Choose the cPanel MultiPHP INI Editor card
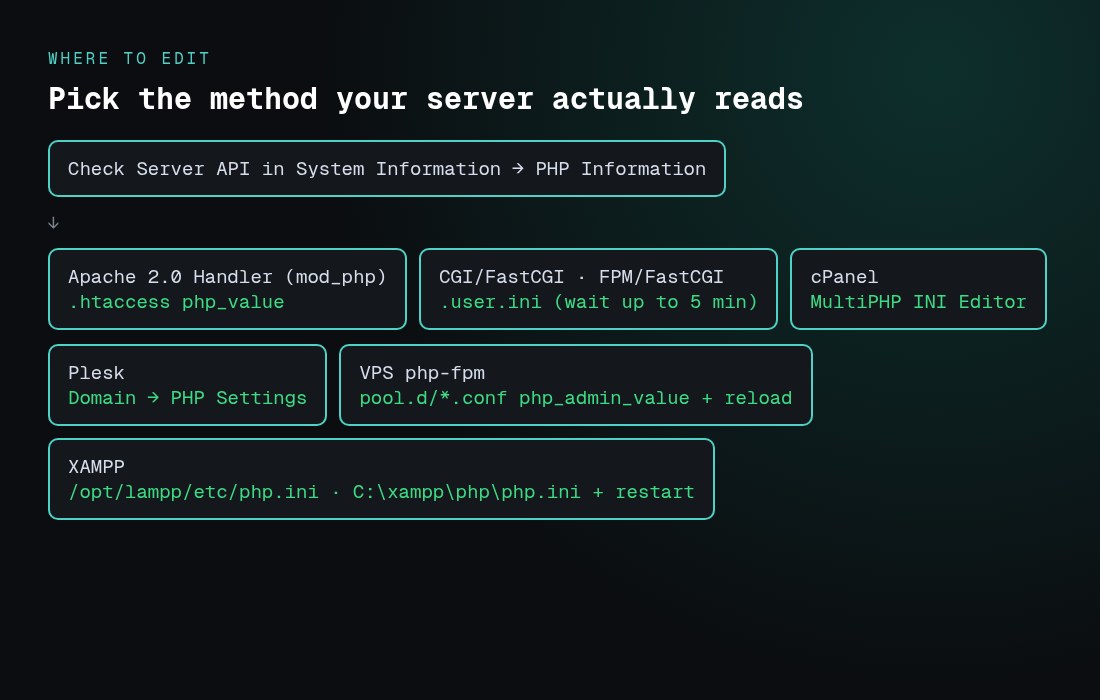 tap(918, 289)
